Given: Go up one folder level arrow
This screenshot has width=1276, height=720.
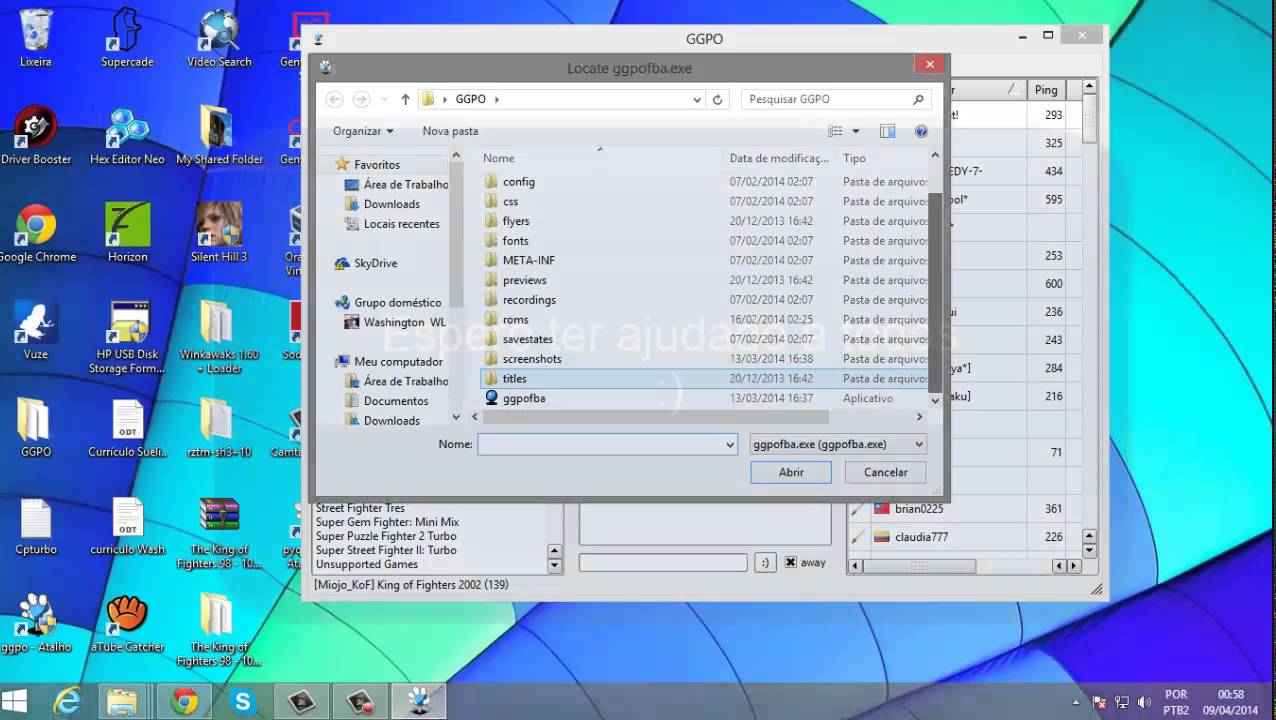Looking at the screenshot, I should pyautogui.click(x=405, y=99).
